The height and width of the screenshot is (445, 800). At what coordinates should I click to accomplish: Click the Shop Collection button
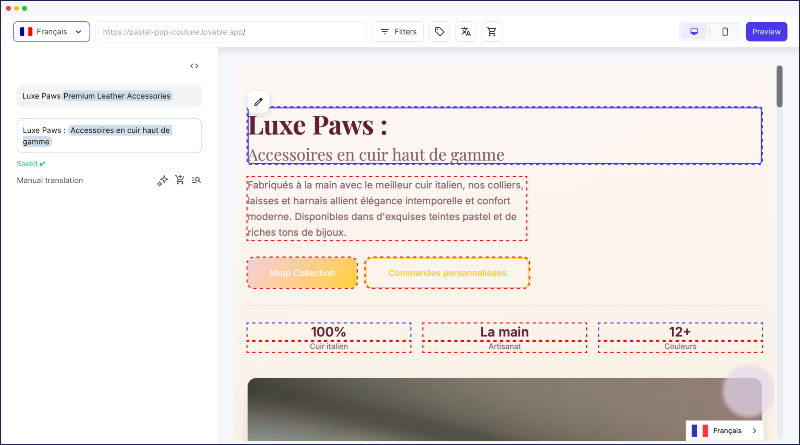point(302,273)
